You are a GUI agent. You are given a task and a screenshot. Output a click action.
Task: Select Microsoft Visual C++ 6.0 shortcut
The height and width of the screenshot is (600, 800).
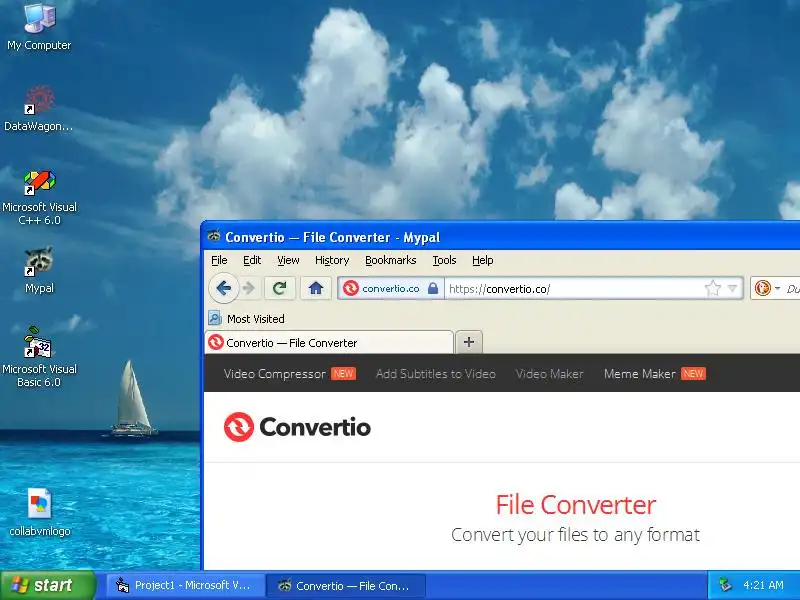point(39,198)
